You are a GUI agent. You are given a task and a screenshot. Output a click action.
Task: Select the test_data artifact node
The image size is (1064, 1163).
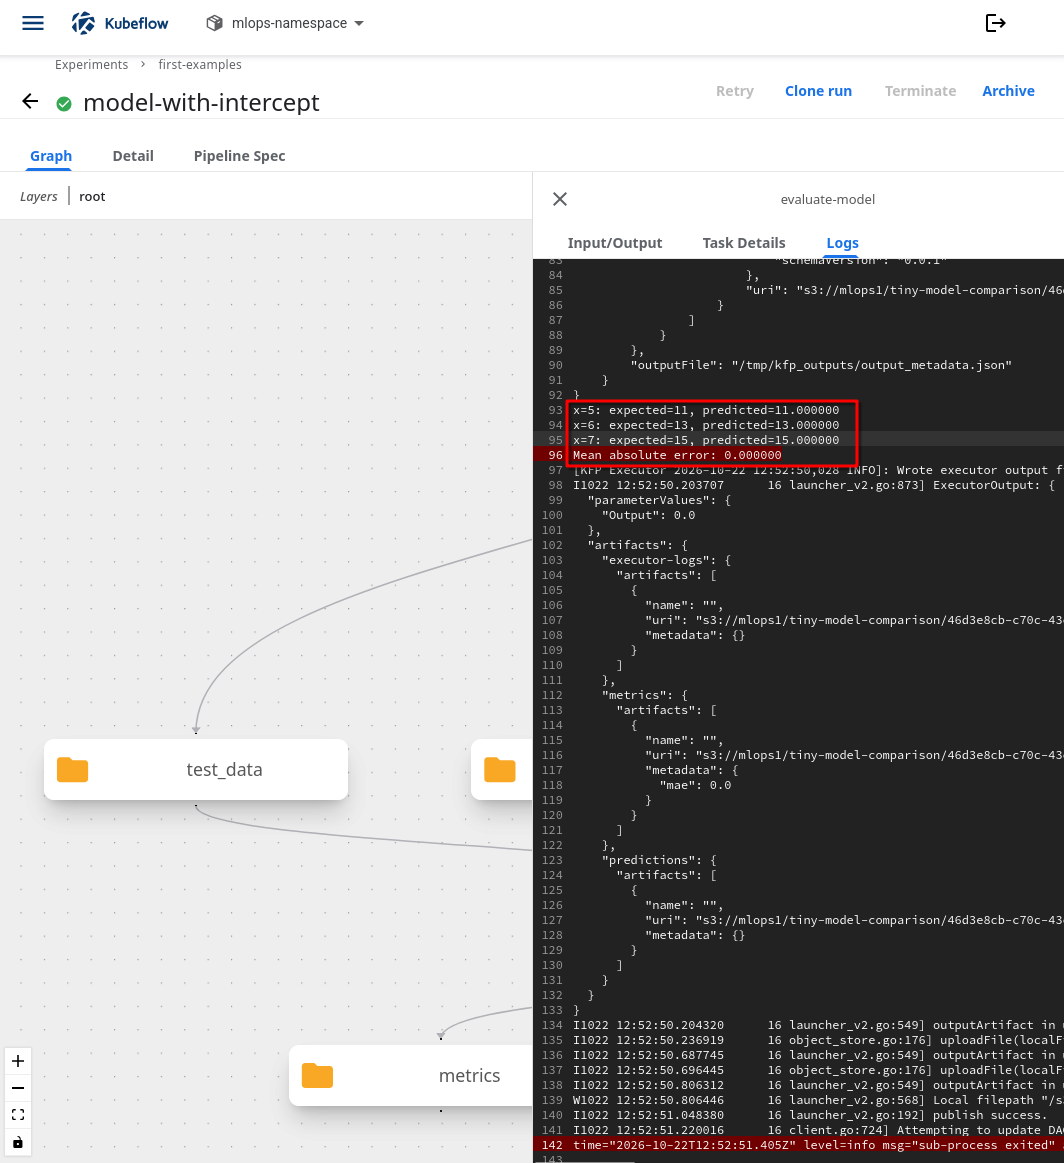[196, 769]
